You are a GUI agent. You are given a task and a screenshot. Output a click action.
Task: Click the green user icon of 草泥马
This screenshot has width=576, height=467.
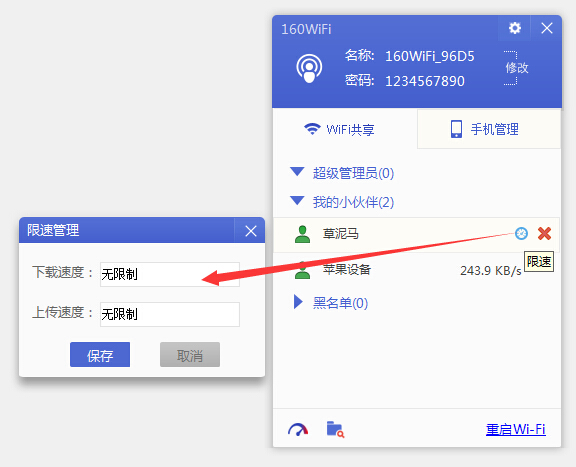tap(303, 234)
